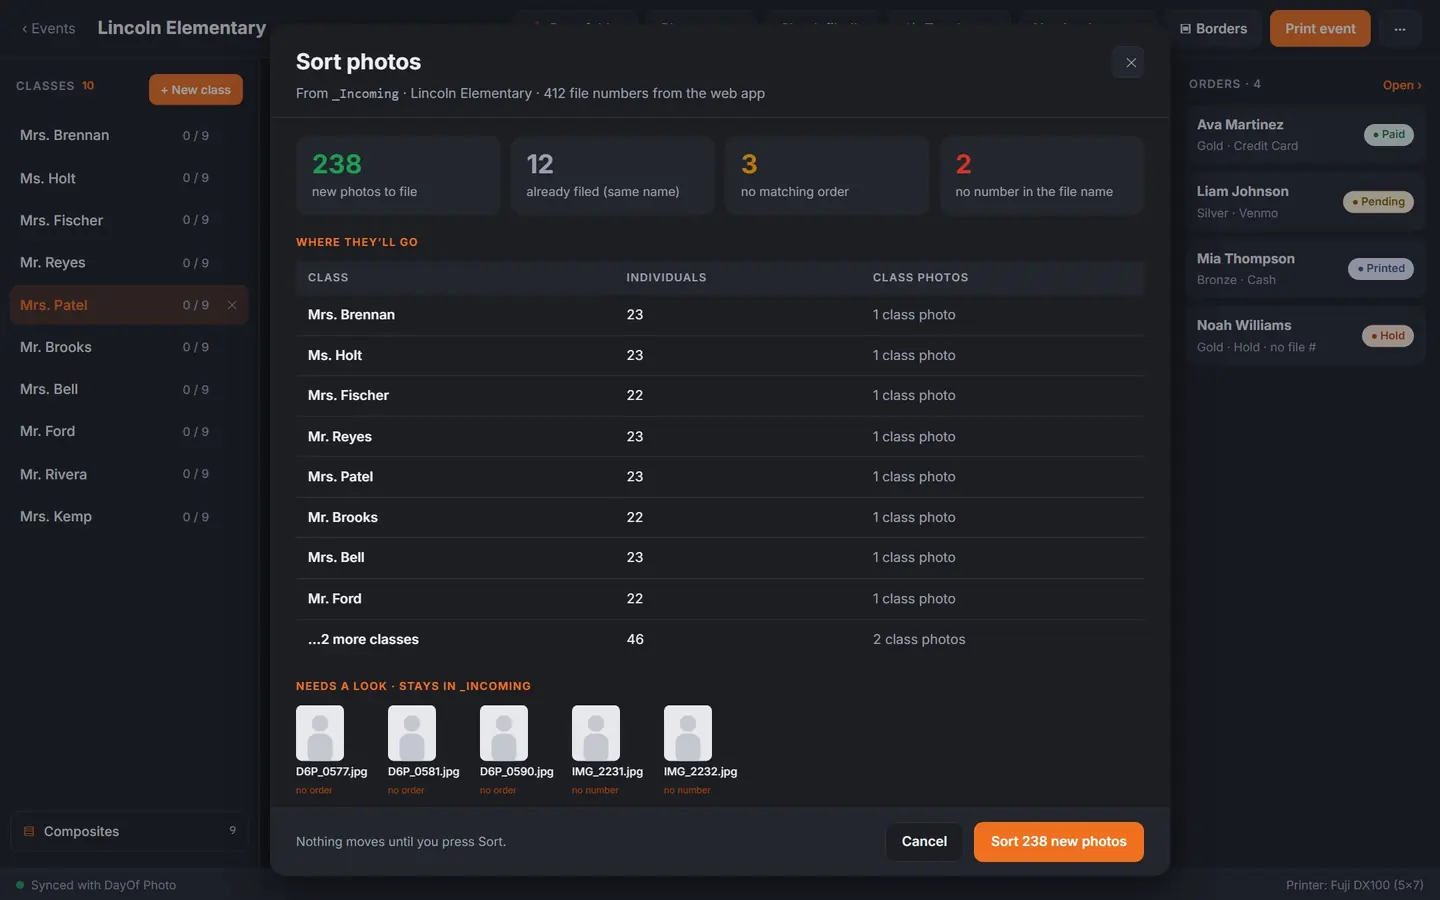Image resolution: width=1440 pixels, height=900 pixels.
Task: Select Mr. Reyes in the classes sidebar
Action: pyautogui.click(x=129, y=262)
